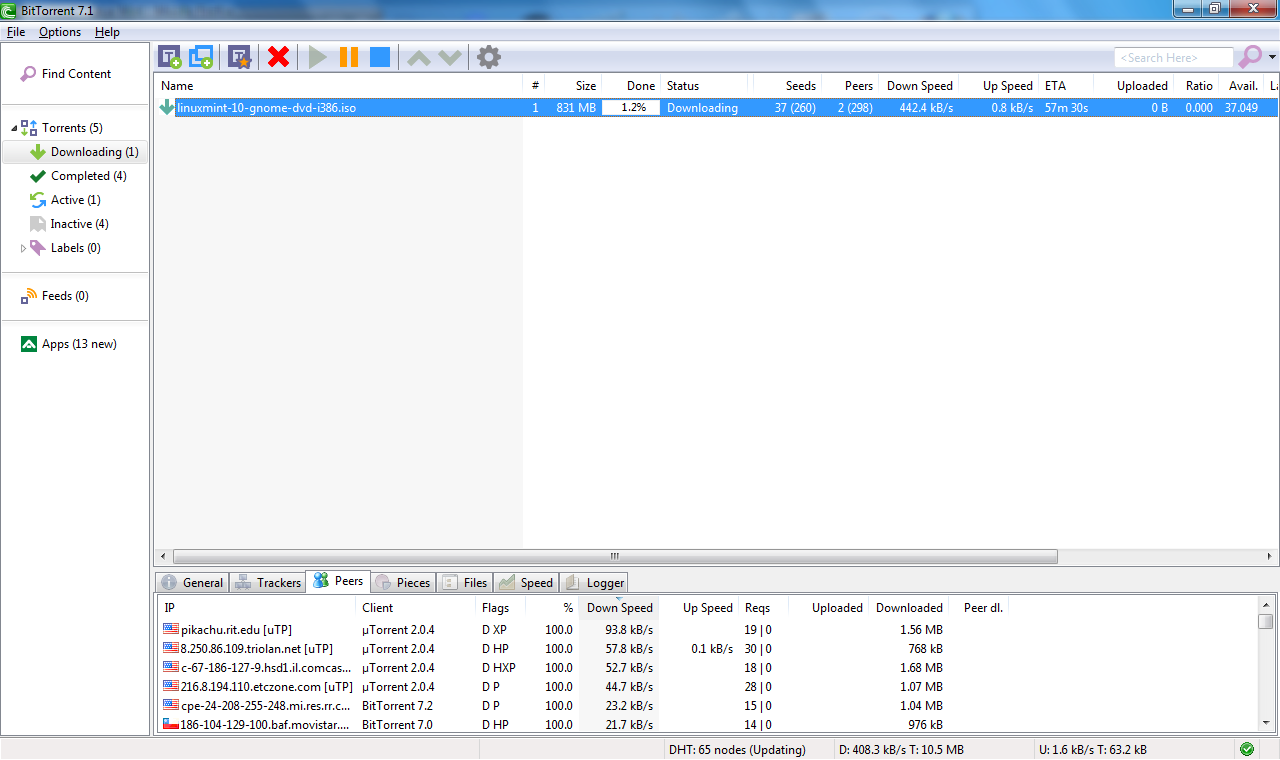Click the Start torrent play icon
This screenshot has height=760, width=1280.
[x=318, y=57]
